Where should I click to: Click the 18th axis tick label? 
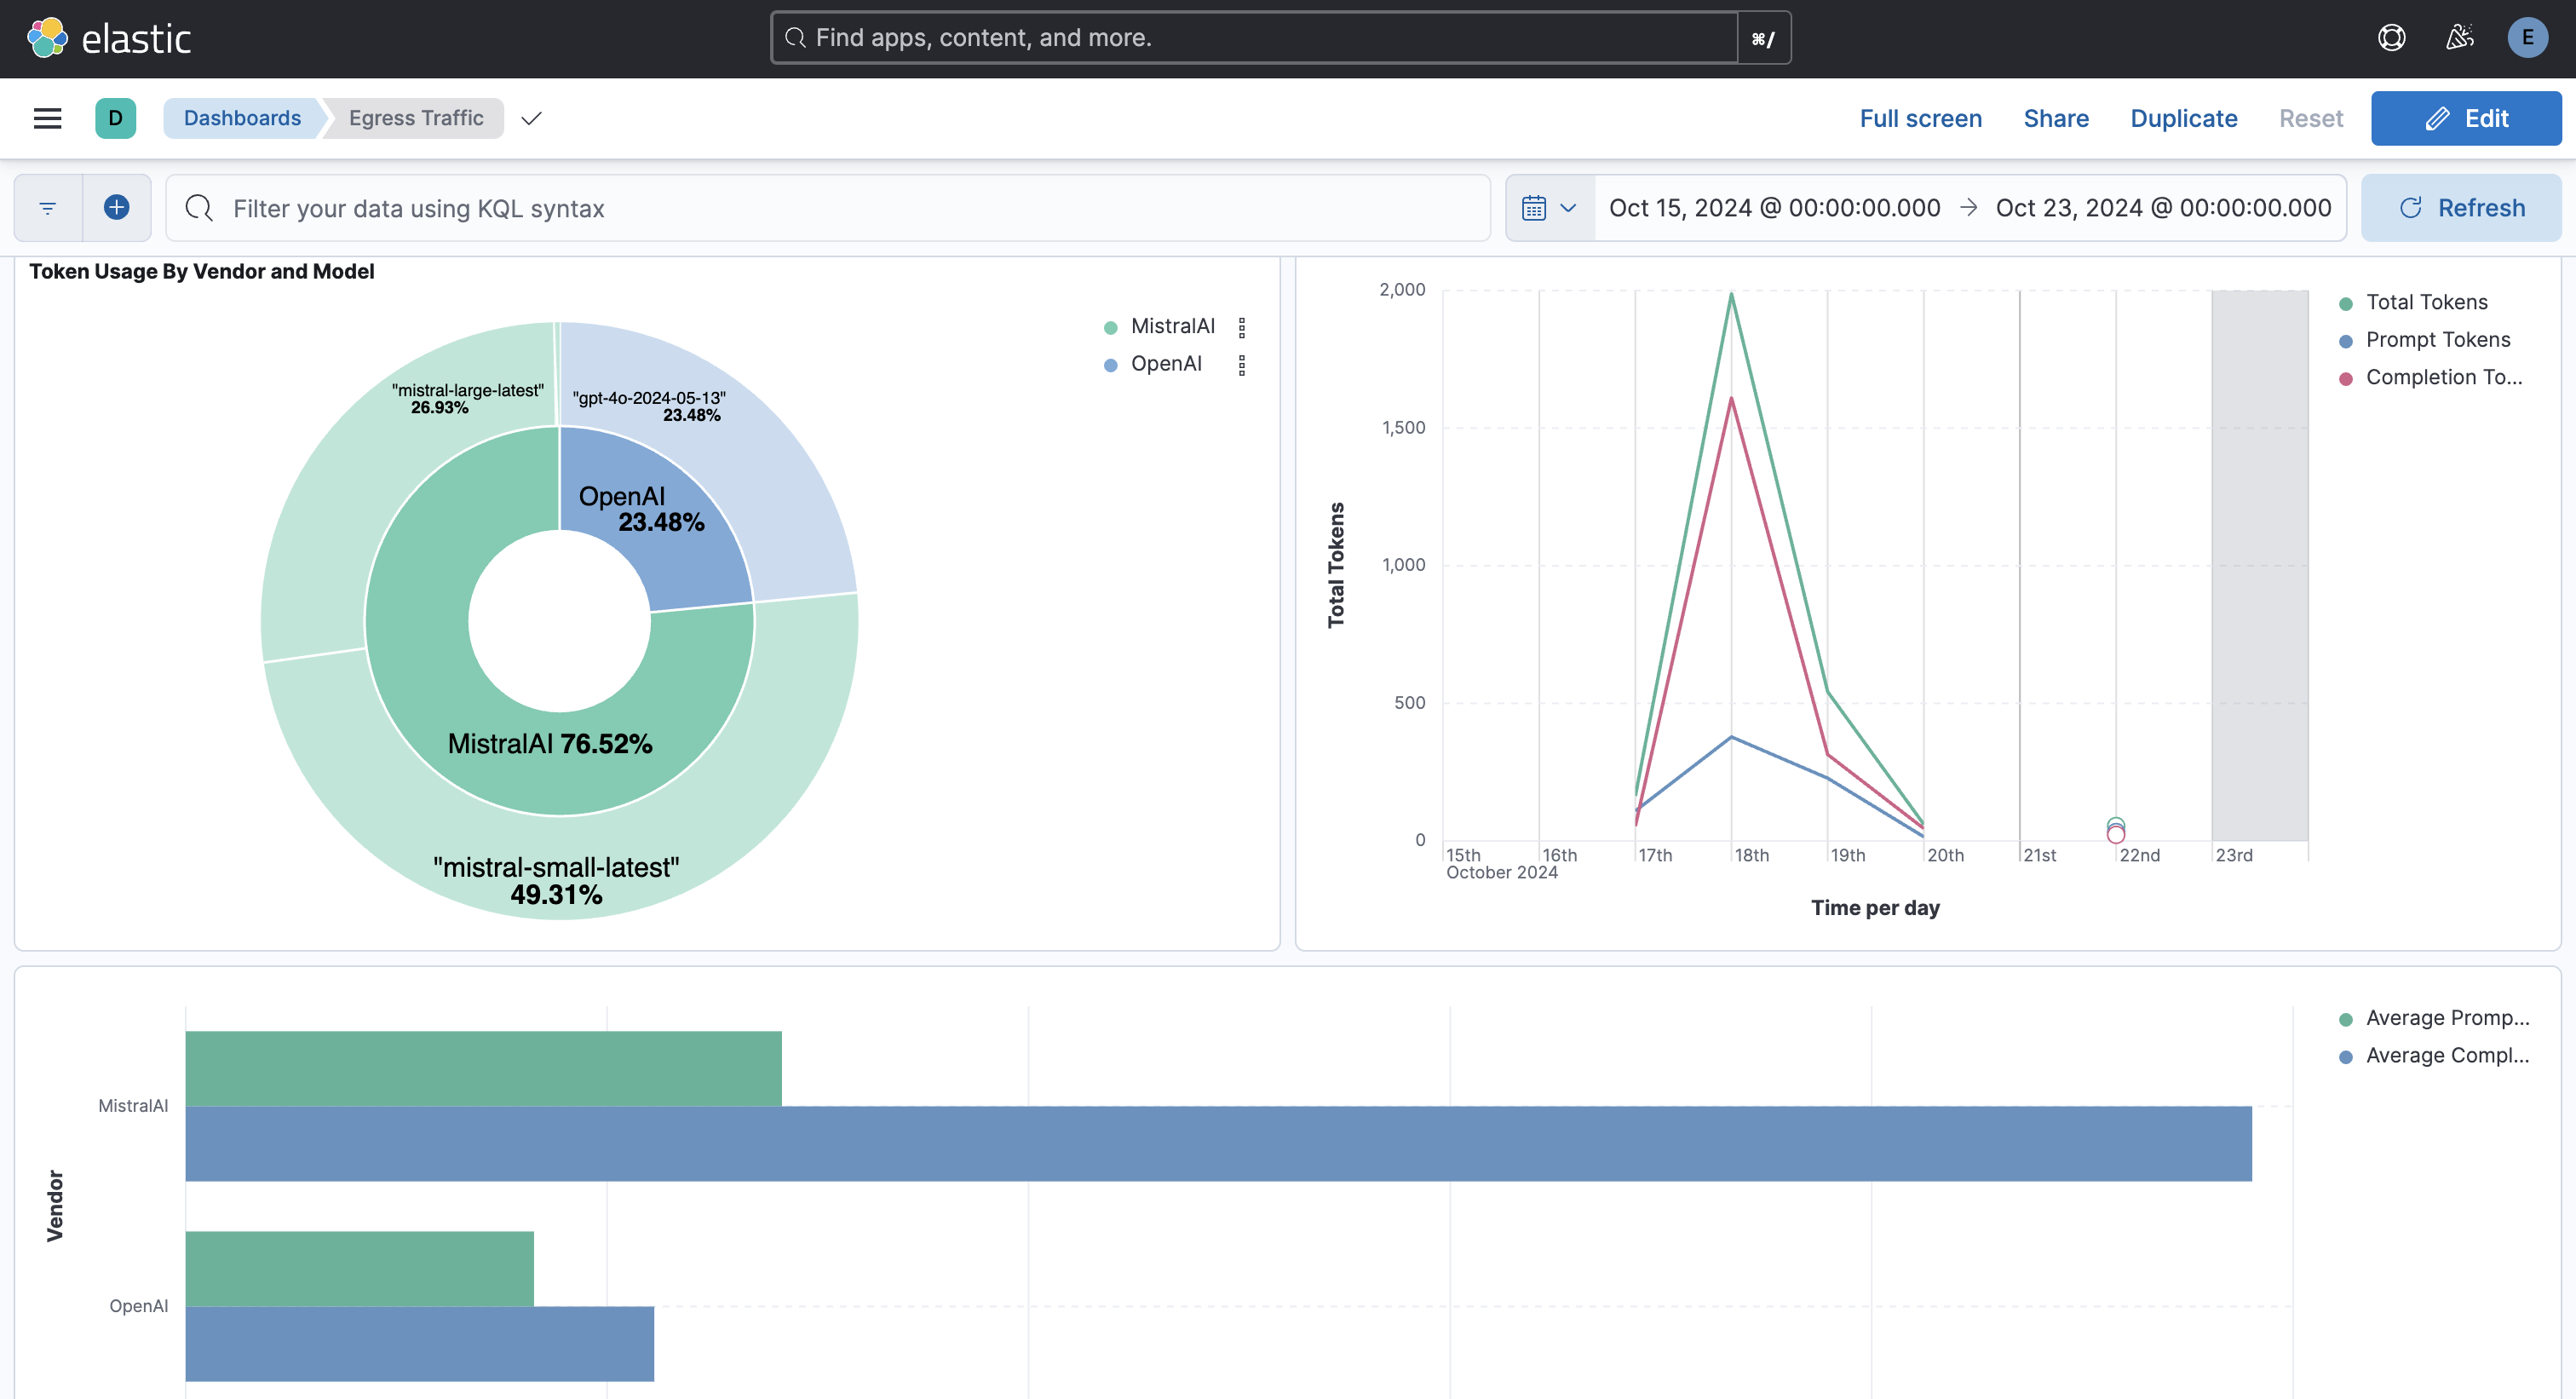[1751, 855]
